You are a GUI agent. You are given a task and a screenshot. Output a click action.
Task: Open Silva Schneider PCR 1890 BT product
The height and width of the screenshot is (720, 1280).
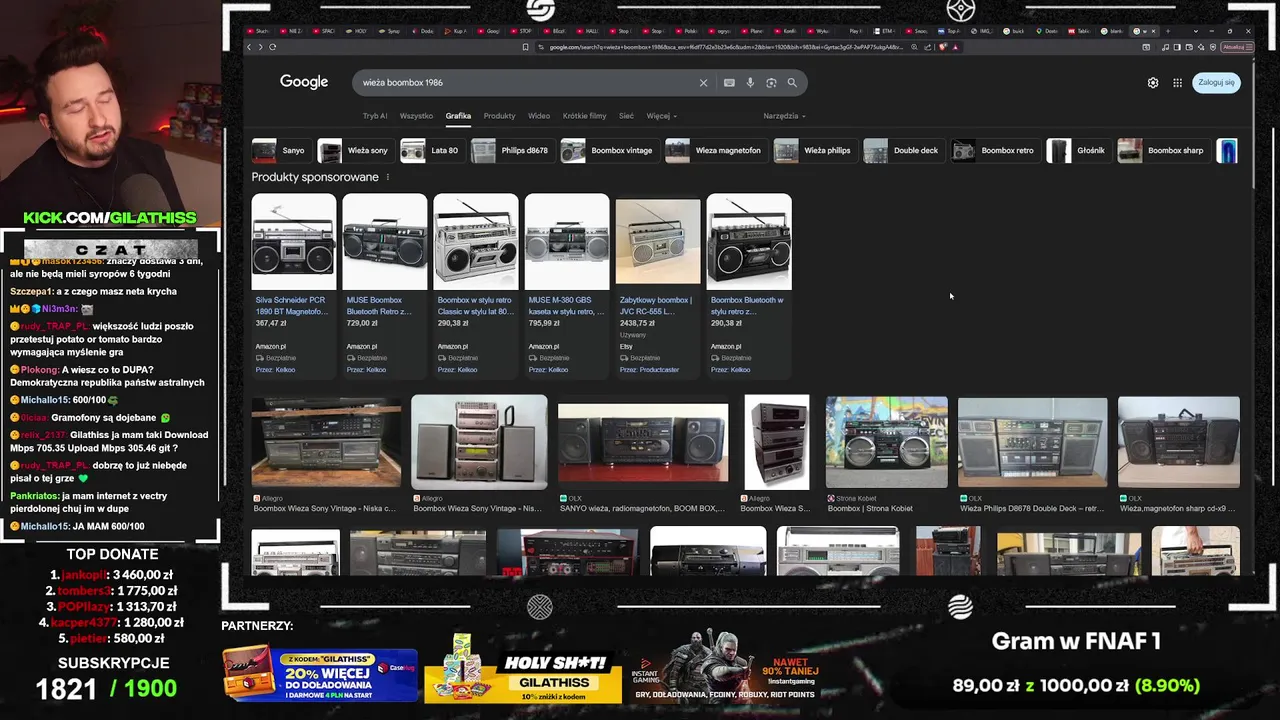coord(293,286)
